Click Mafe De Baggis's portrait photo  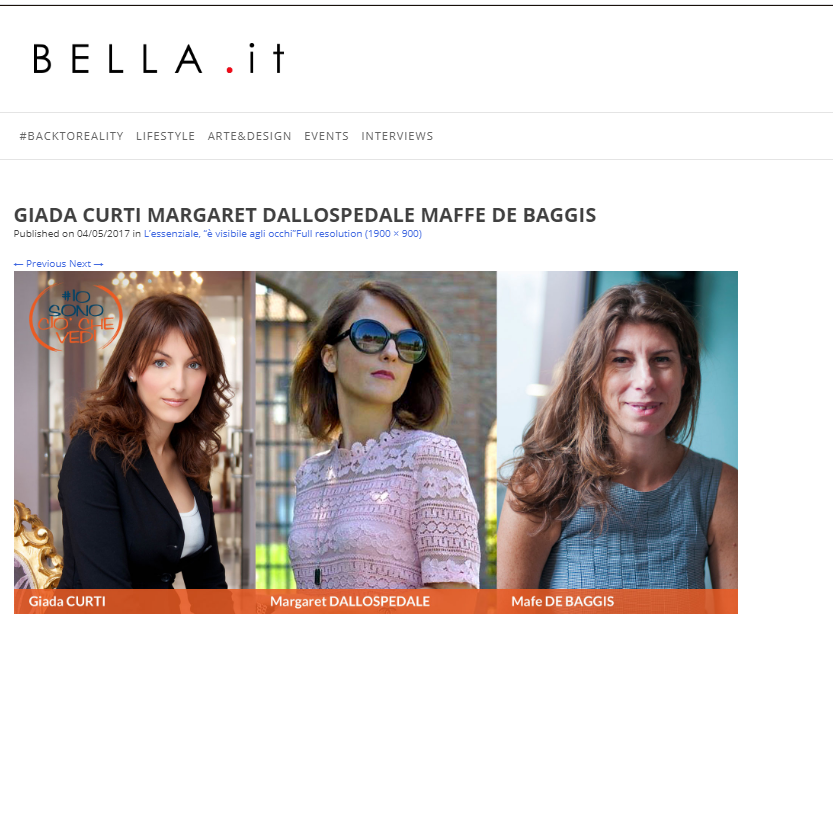pos(617,430)
